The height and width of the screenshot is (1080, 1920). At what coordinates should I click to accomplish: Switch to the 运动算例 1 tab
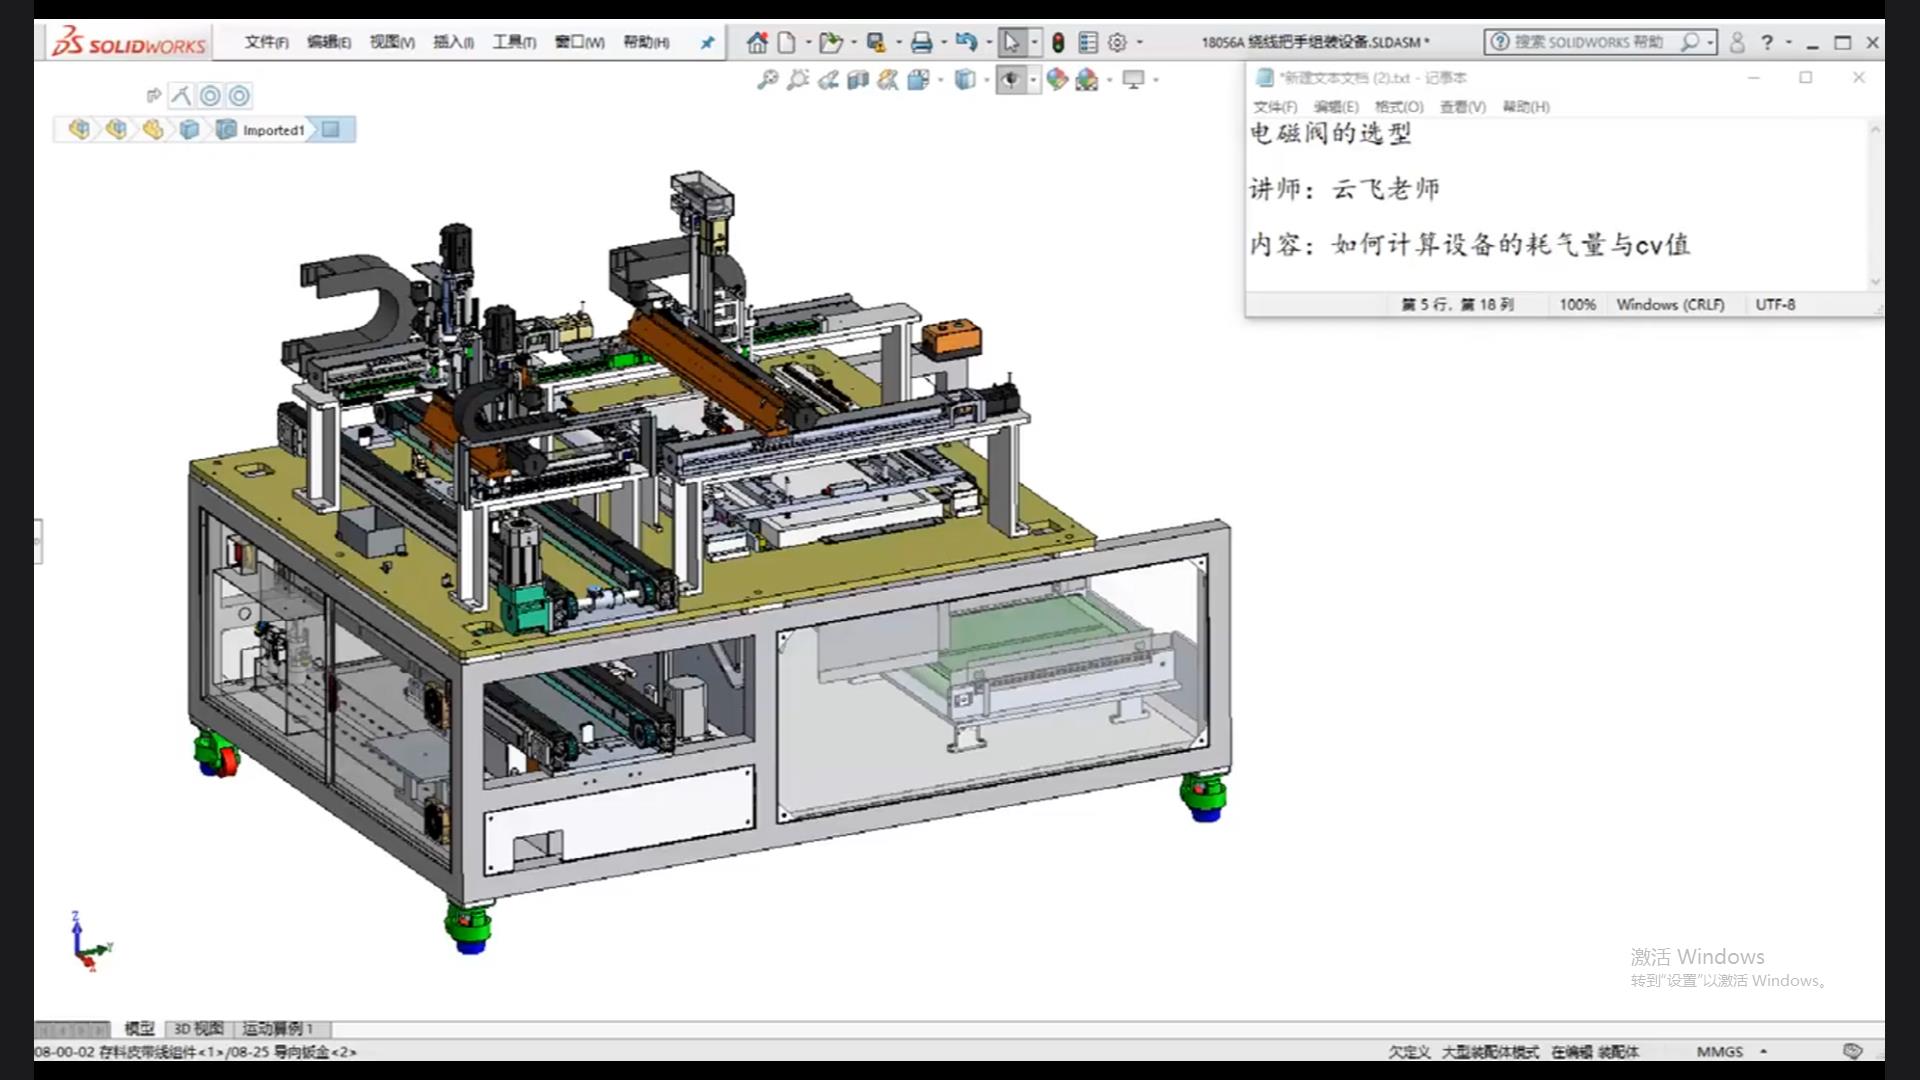tap(278, 1028)
